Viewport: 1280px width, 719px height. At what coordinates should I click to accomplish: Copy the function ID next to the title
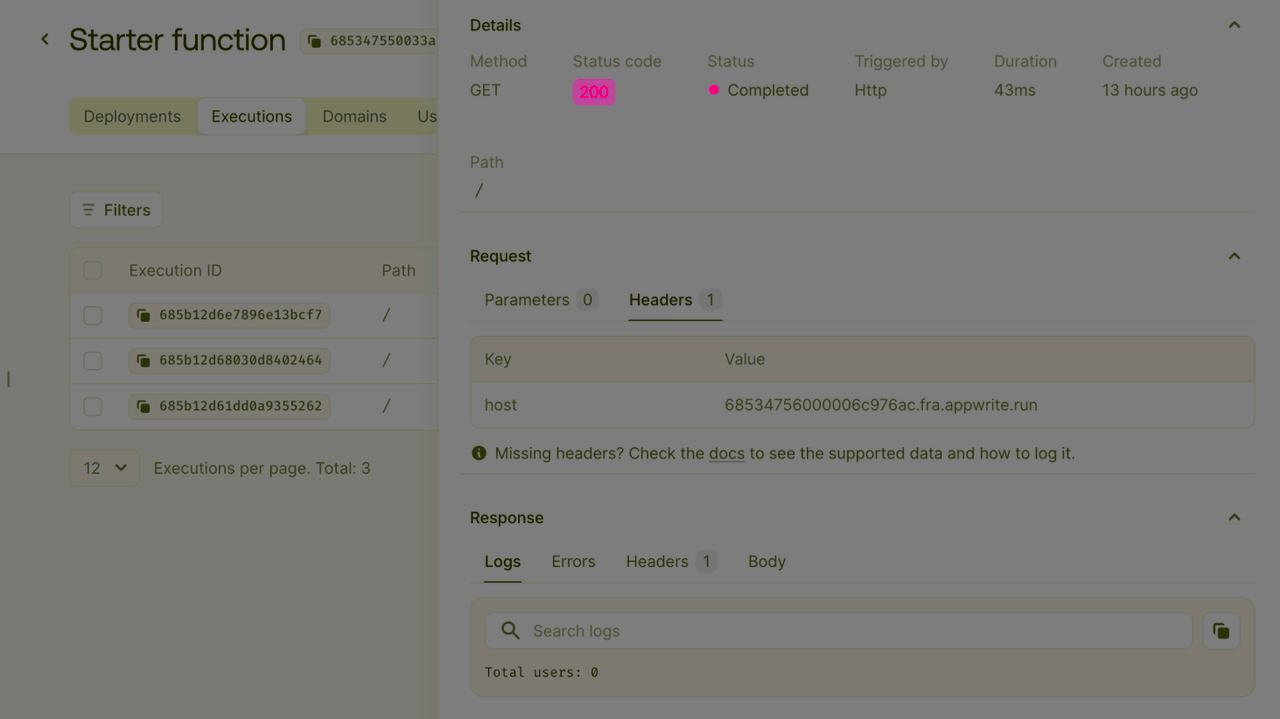(315, 42)
